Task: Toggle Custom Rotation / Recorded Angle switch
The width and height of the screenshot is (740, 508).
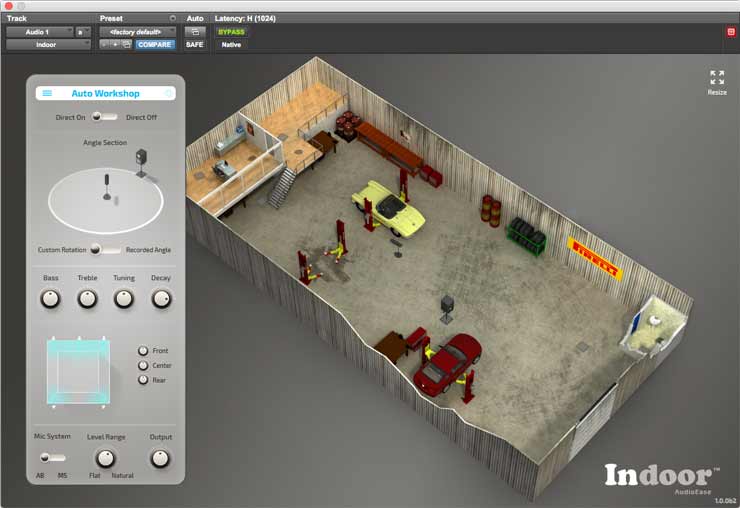Action: (x=105, y=249)
